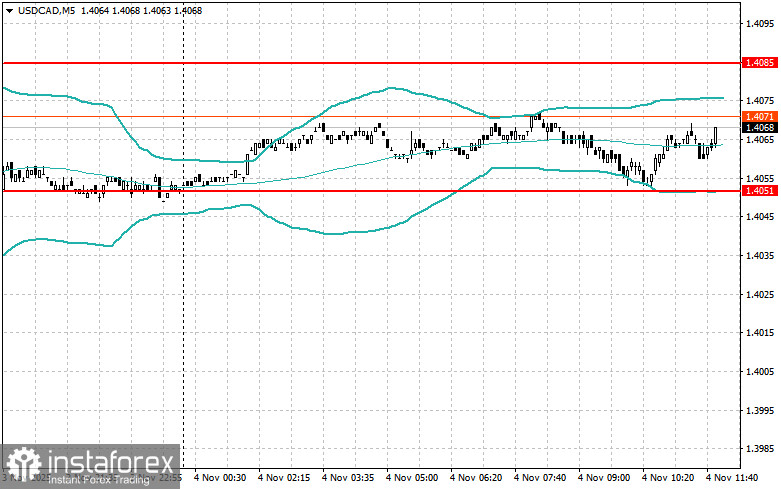Select the 1.4015 price axis value
This screenshot has width=781, height=489.
click(760, 333)
